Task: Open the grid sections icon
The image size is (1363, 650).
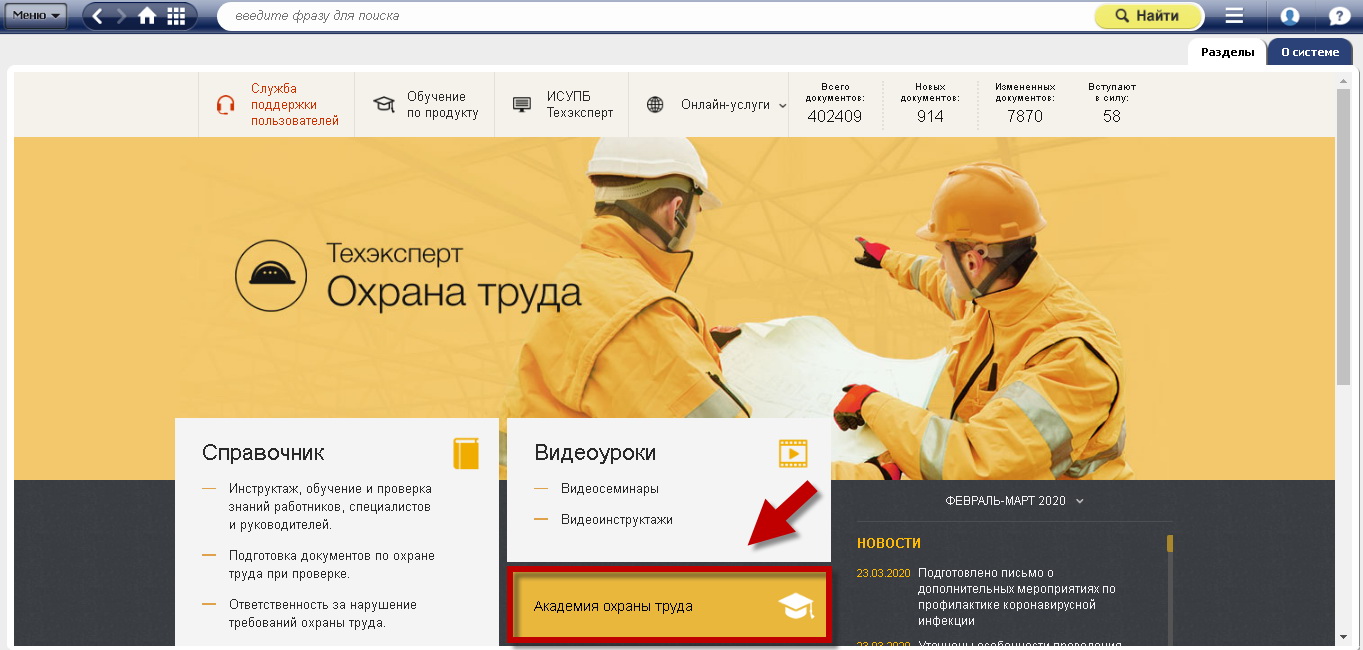Action: pos(176,16)
